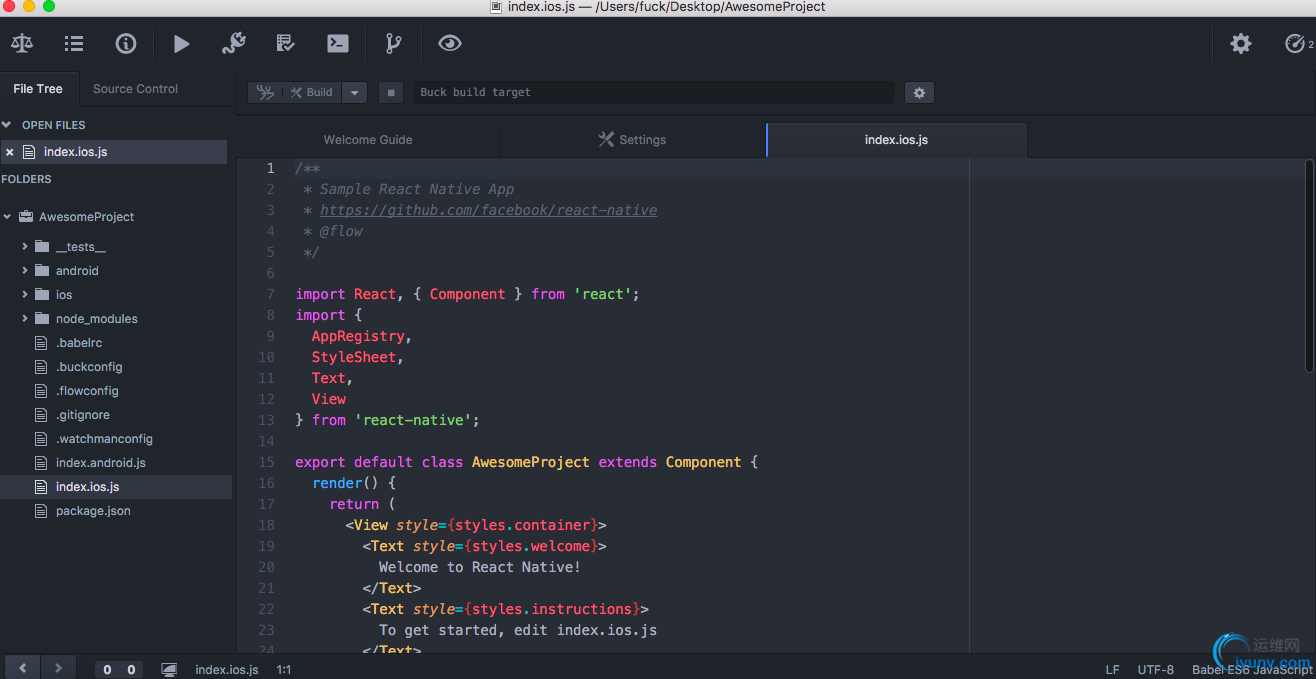Viewport: 1316px width, 679px height.
Task: Open the terminal console toolbar icon
Action: 338,44
